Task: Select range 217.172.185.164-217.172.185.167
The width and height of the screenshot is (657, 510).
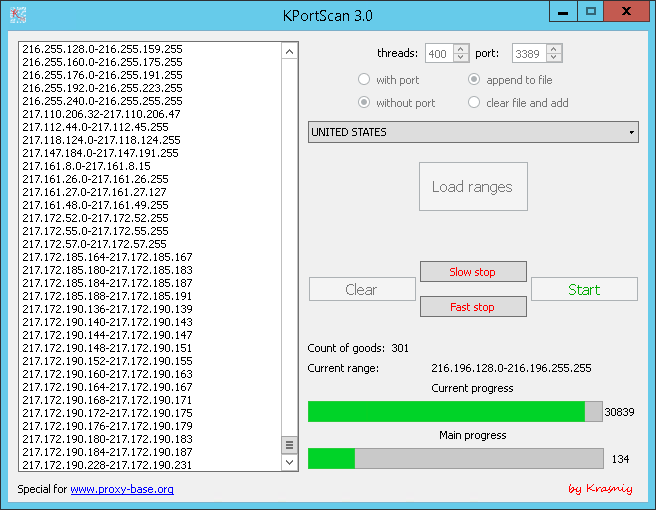Action: tap(107, 257)
